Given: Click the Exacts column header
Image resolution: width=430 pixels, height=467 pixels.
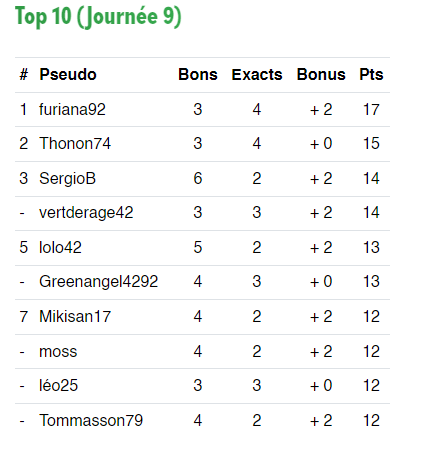Looking at the screenshot, I should pos(257,74).
